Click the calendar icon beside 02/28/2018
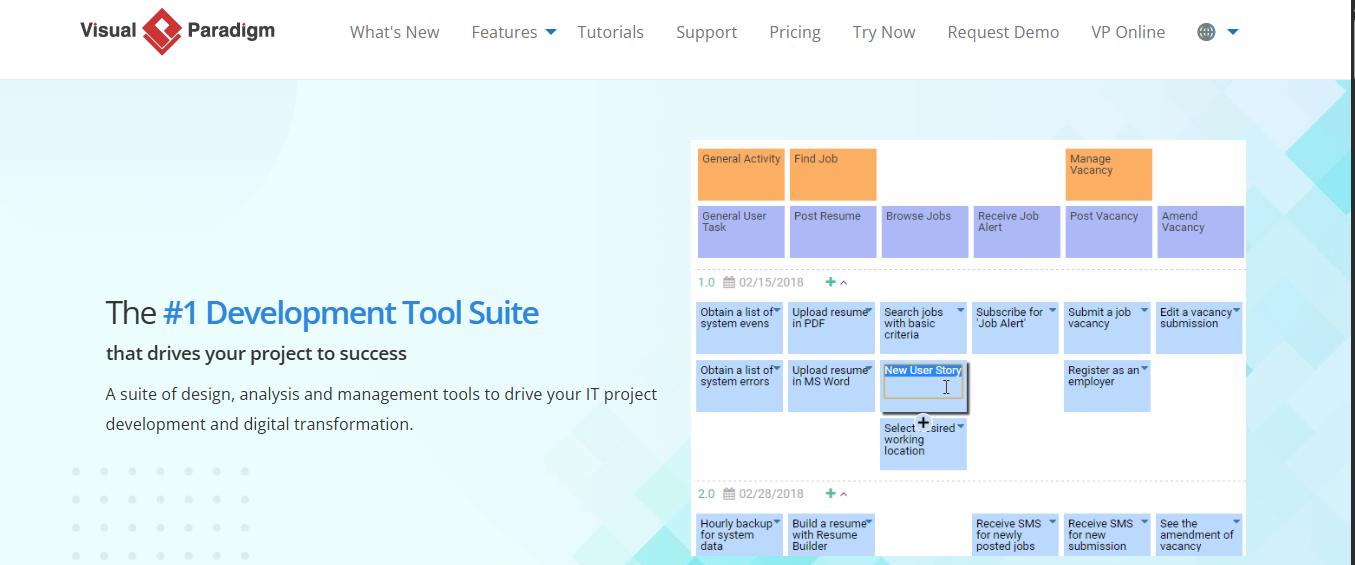 click(729, 494)
